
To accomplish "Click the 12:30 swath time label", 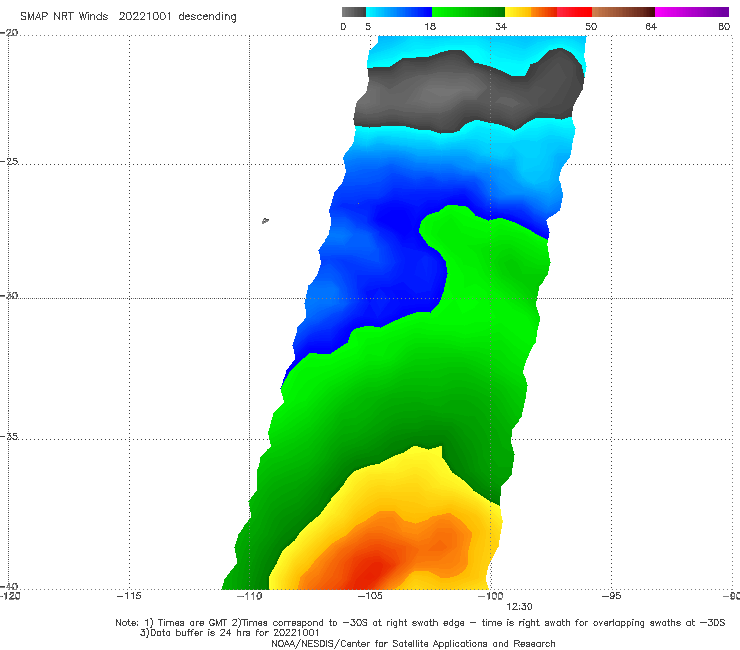I will click(519, 607).
